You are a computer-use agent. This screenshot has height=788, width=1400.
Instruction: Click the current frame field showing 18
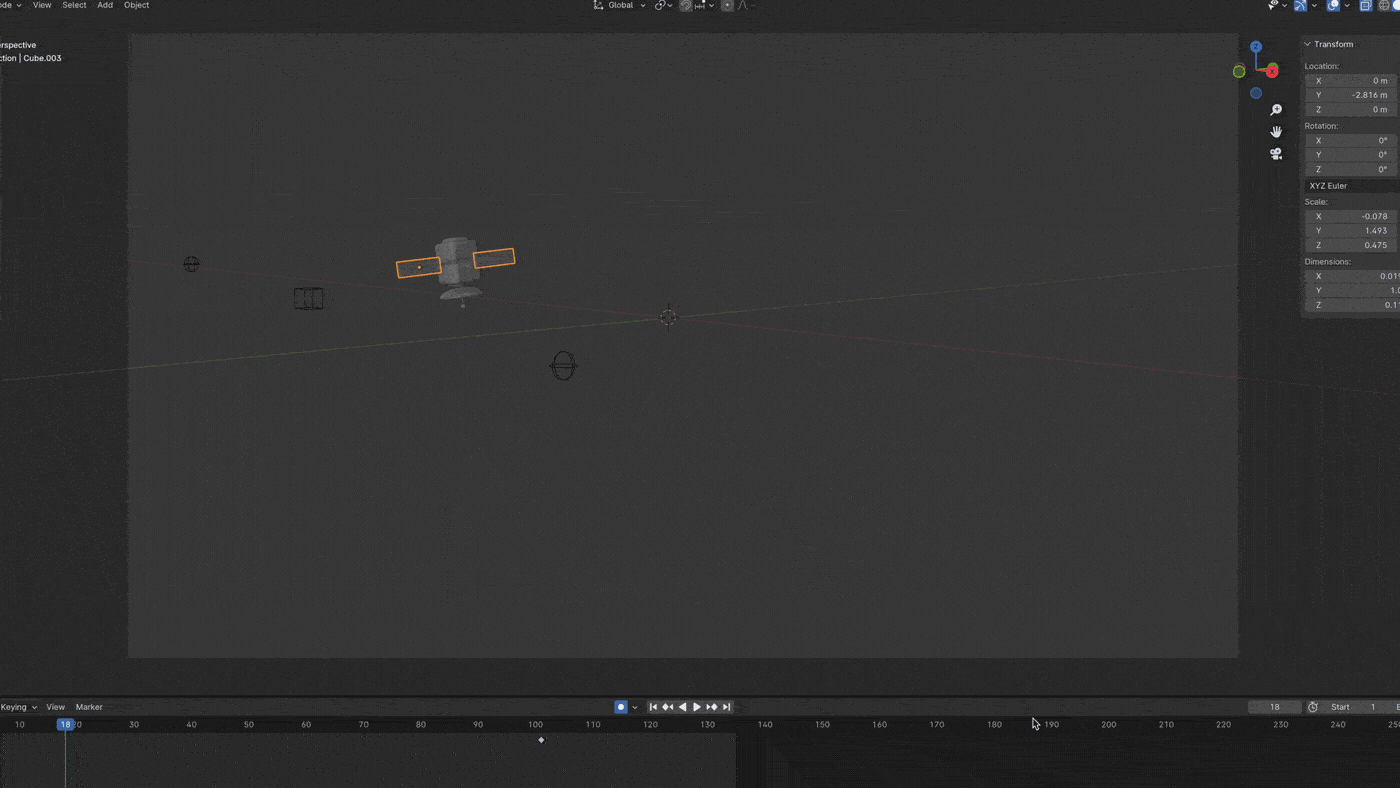point(1275,707)
